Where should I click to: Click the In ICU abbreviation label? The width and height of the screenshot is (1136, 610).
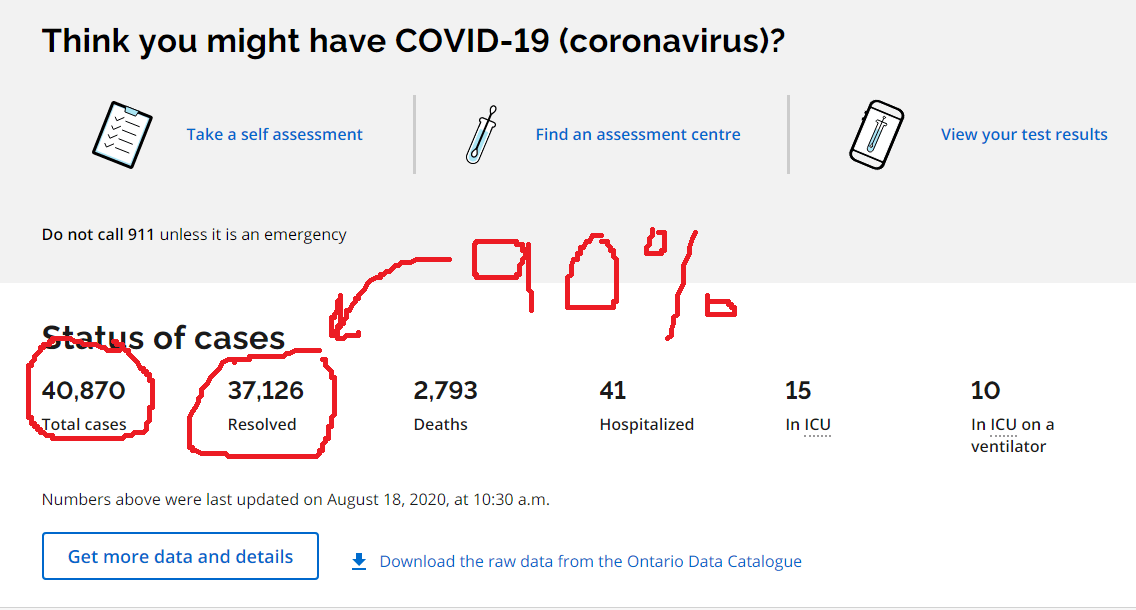[808, 425]
